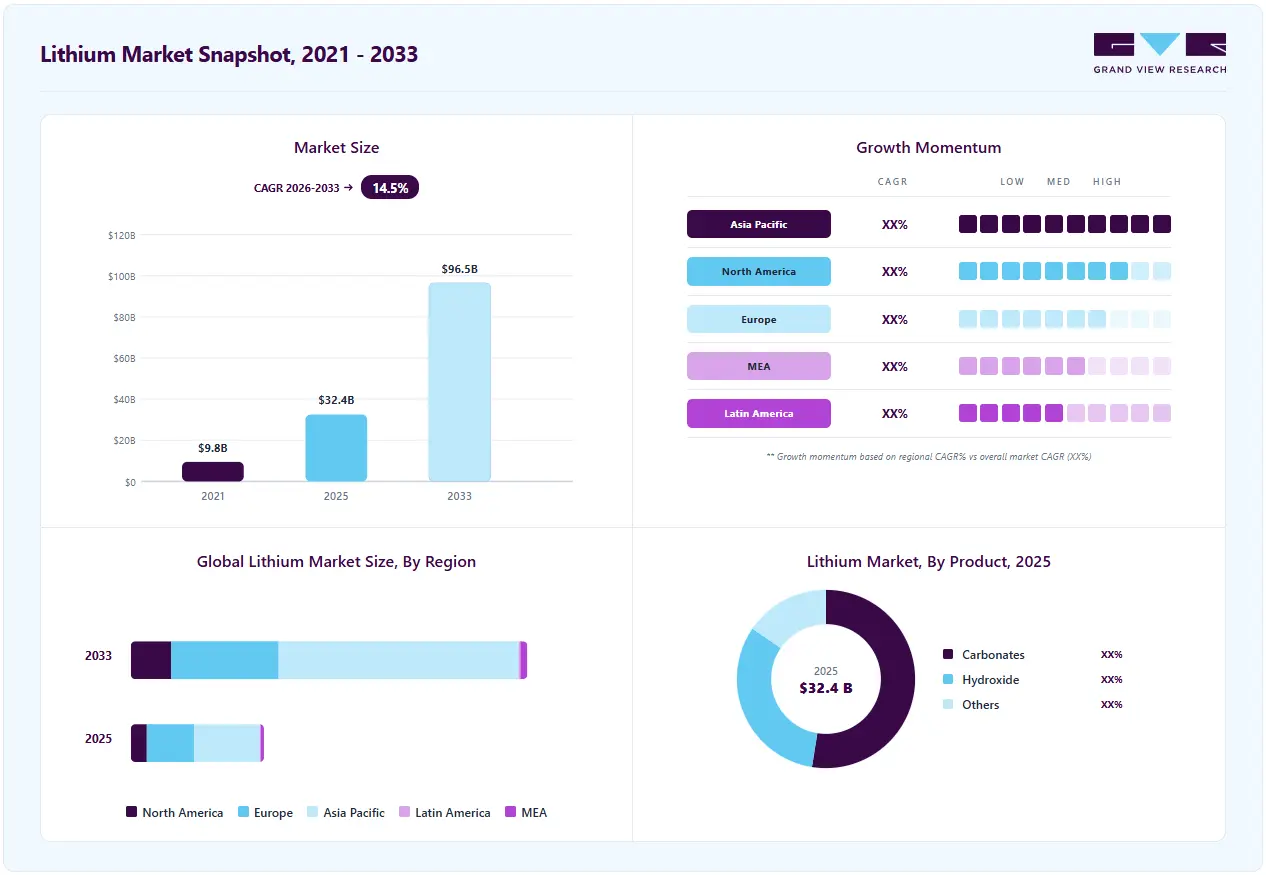Click the $96.5B value label

(460, 269)
